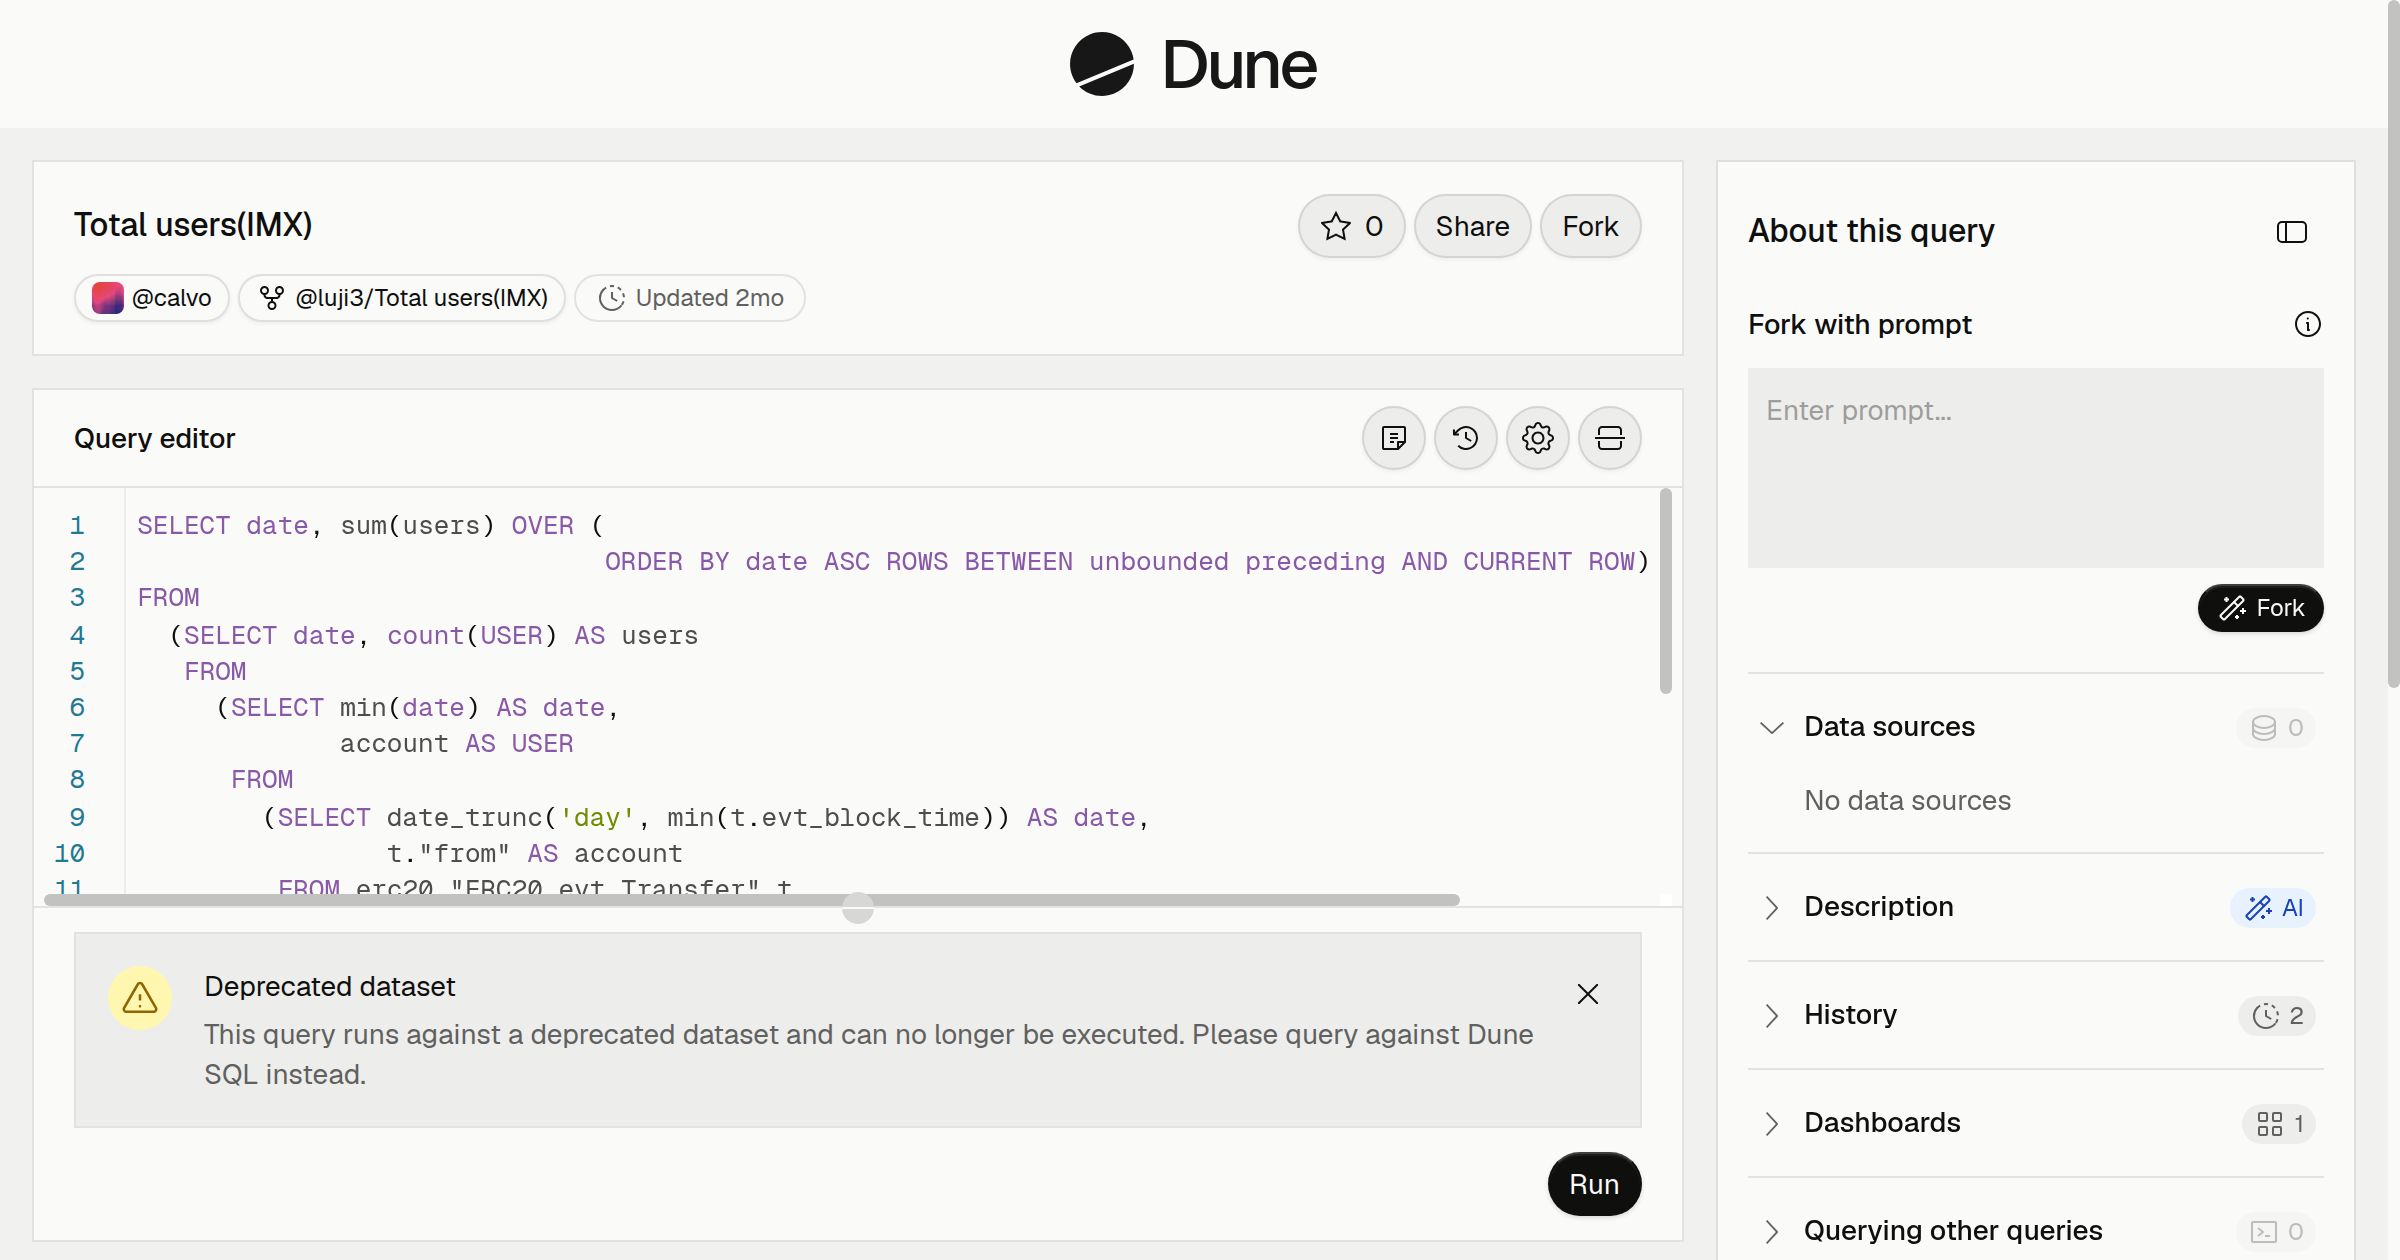Focus the Enter prompt text area
This screenshot has width=2400, height=1260.
2035,468
